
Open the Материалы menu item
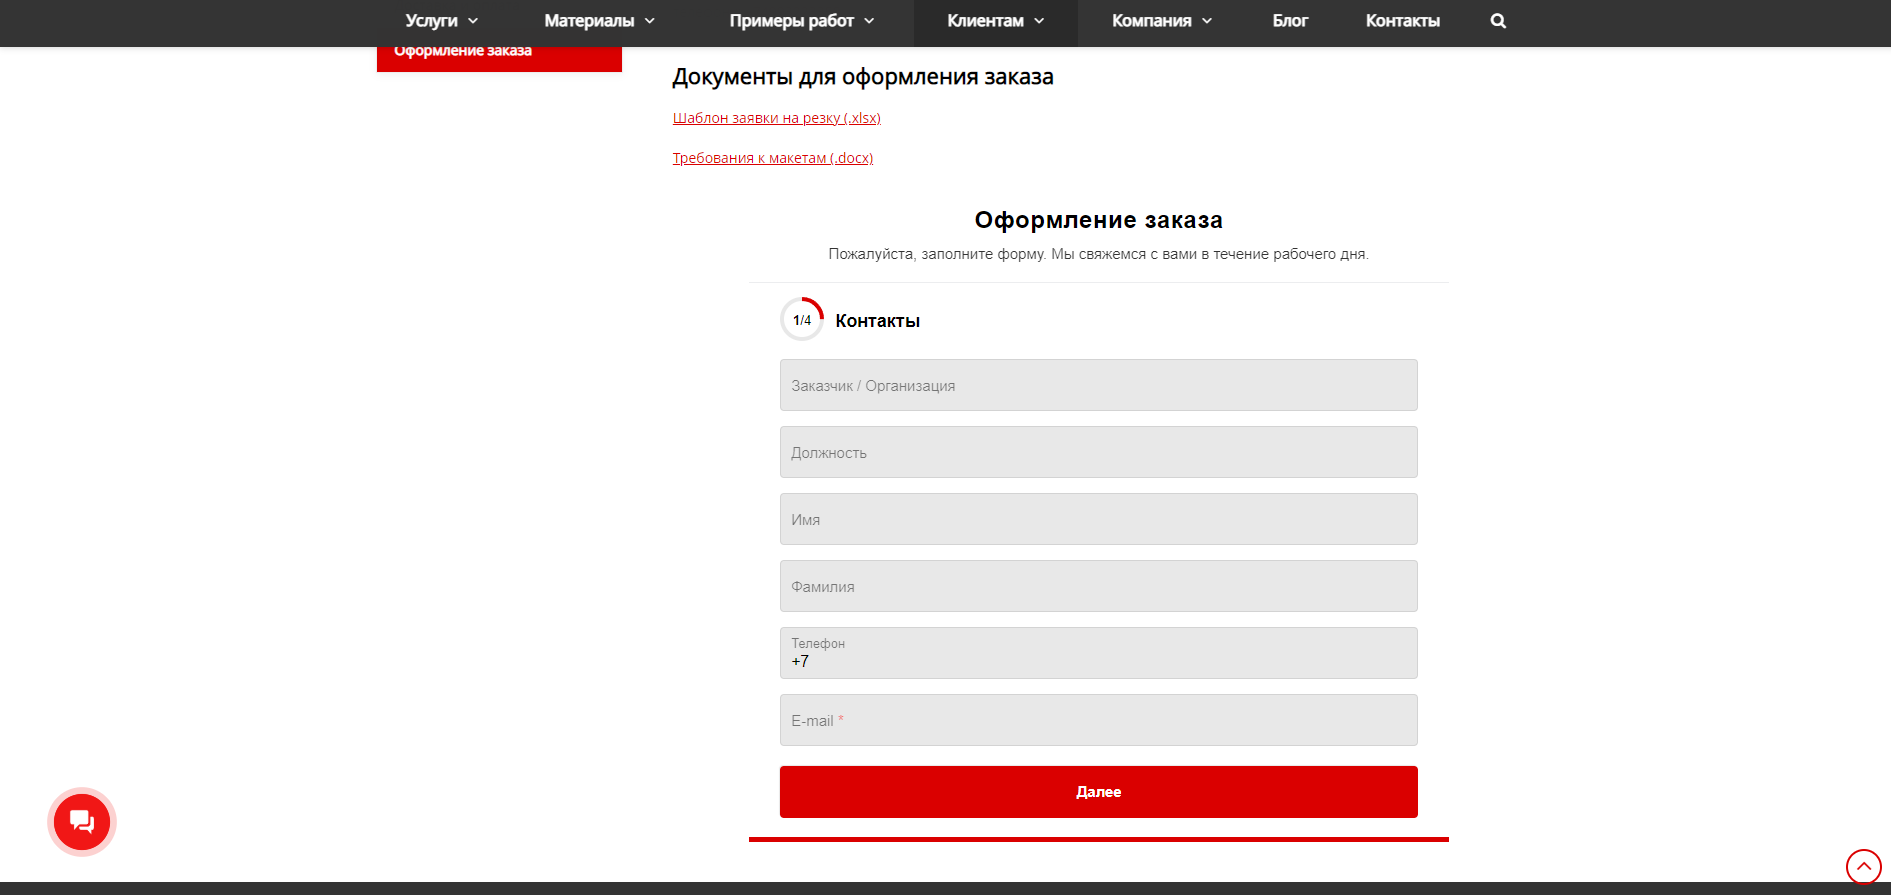click(x=589, y=21)
